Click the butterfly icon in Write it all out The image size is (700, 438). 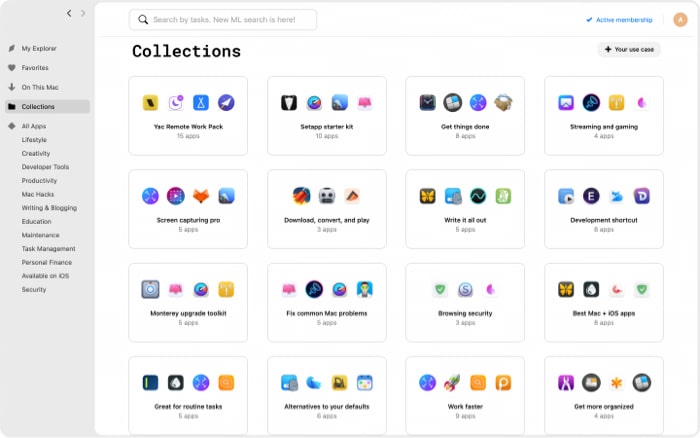pyautogui.click(x=428, y=196)
